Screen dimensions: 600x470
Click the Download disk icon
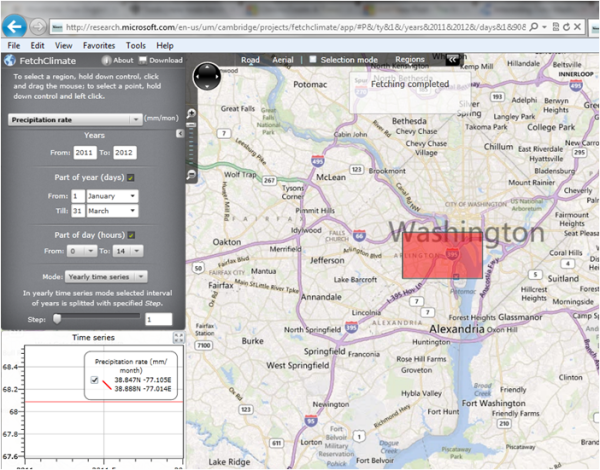[143, 60]
